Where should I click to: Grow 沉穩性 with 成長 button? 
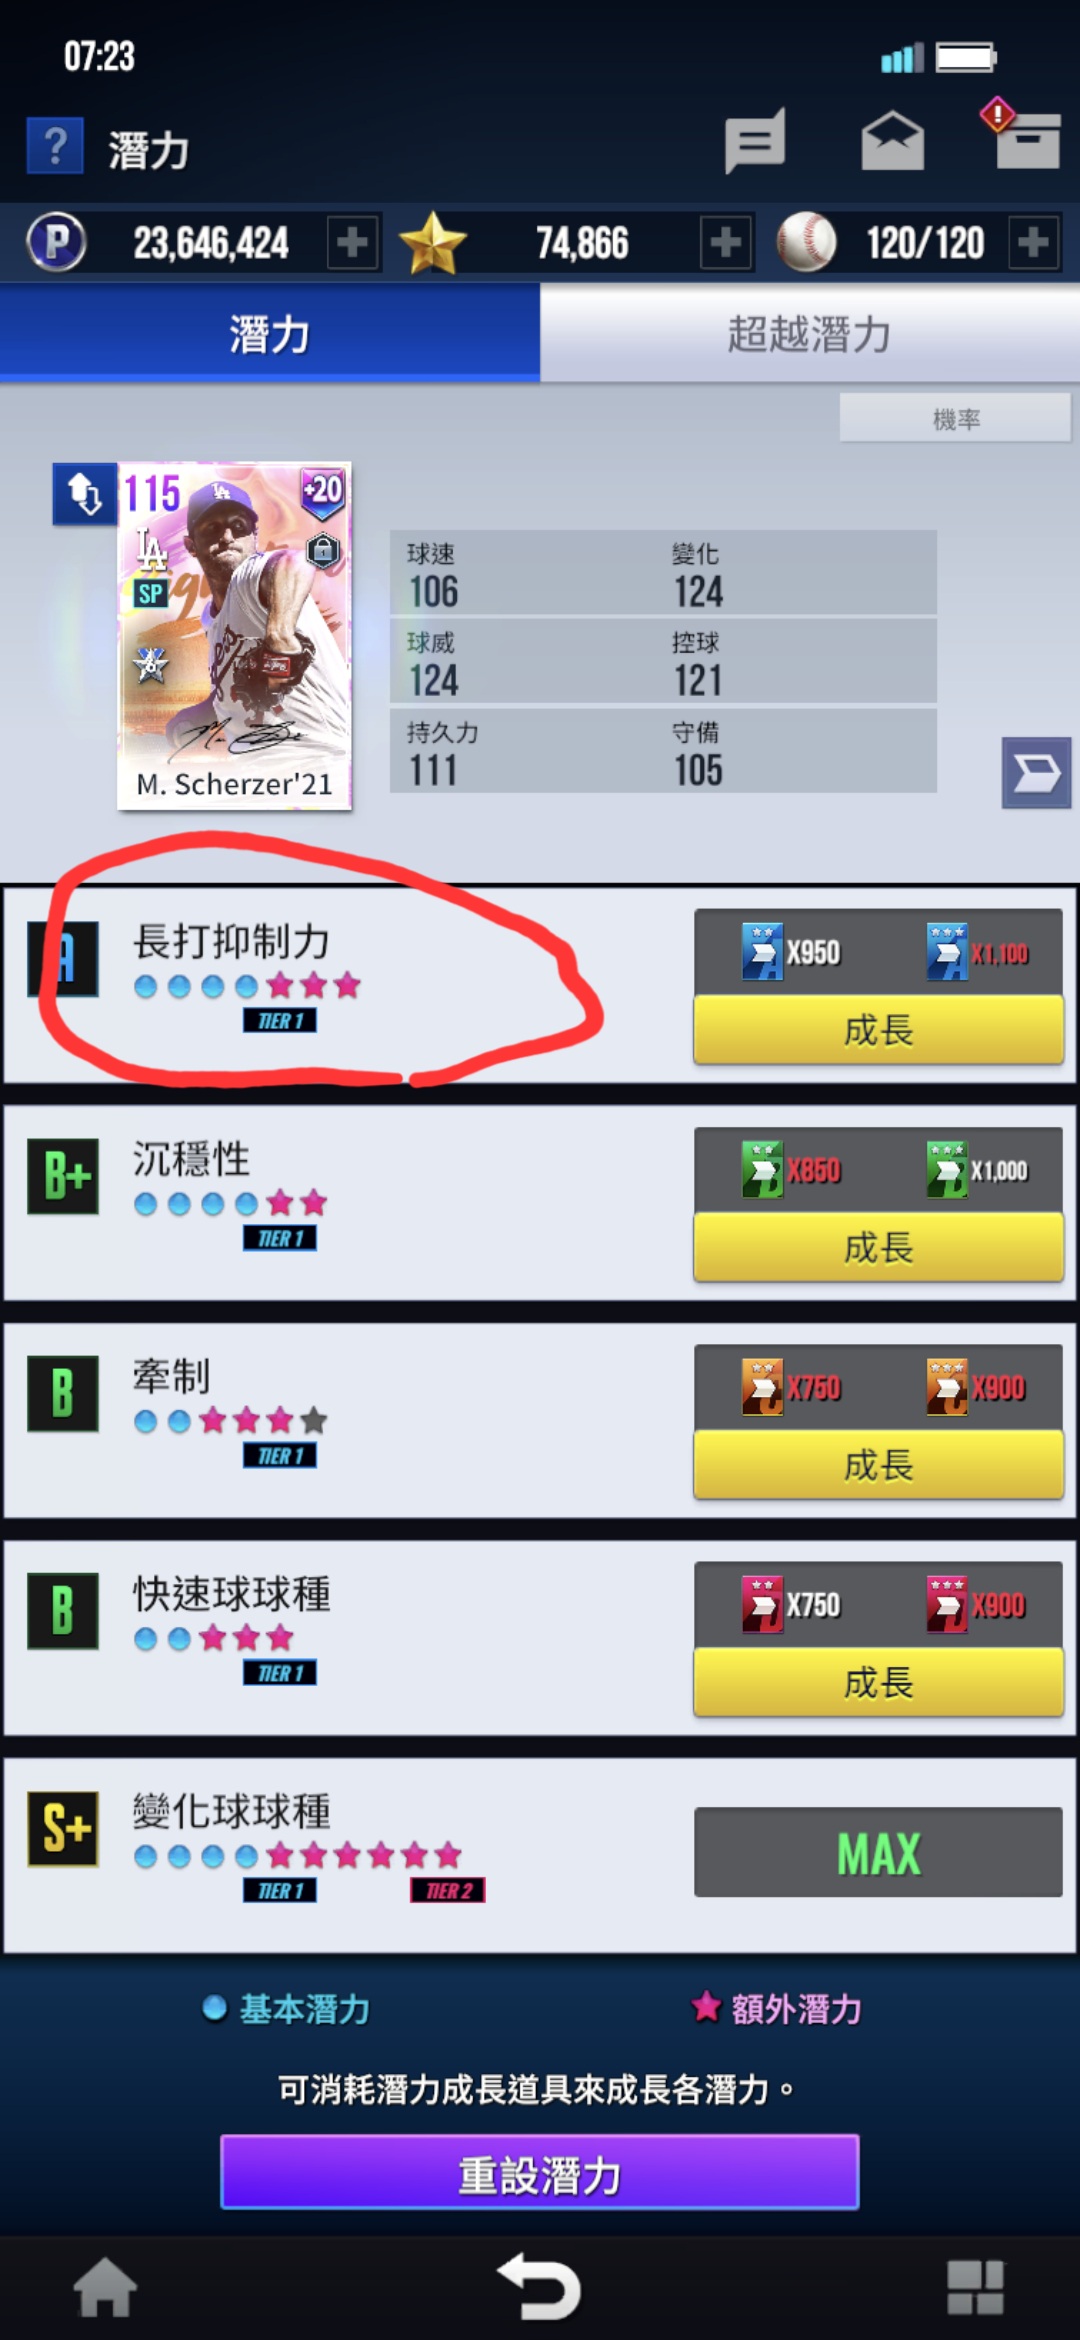tap(878, 1247)
